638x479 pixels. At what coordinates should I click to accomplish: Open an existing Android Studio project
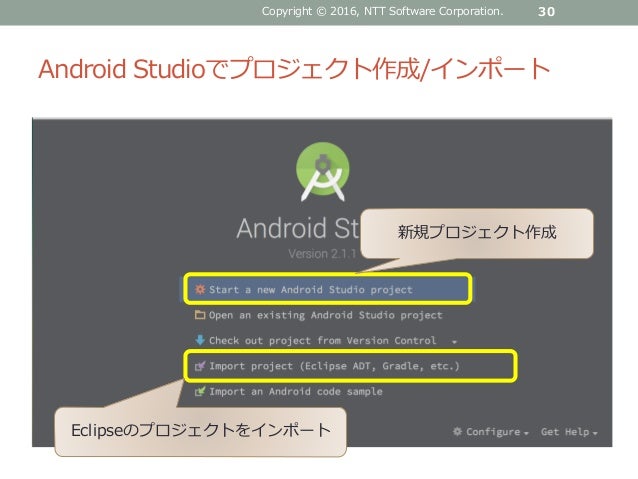coord(326,315)
